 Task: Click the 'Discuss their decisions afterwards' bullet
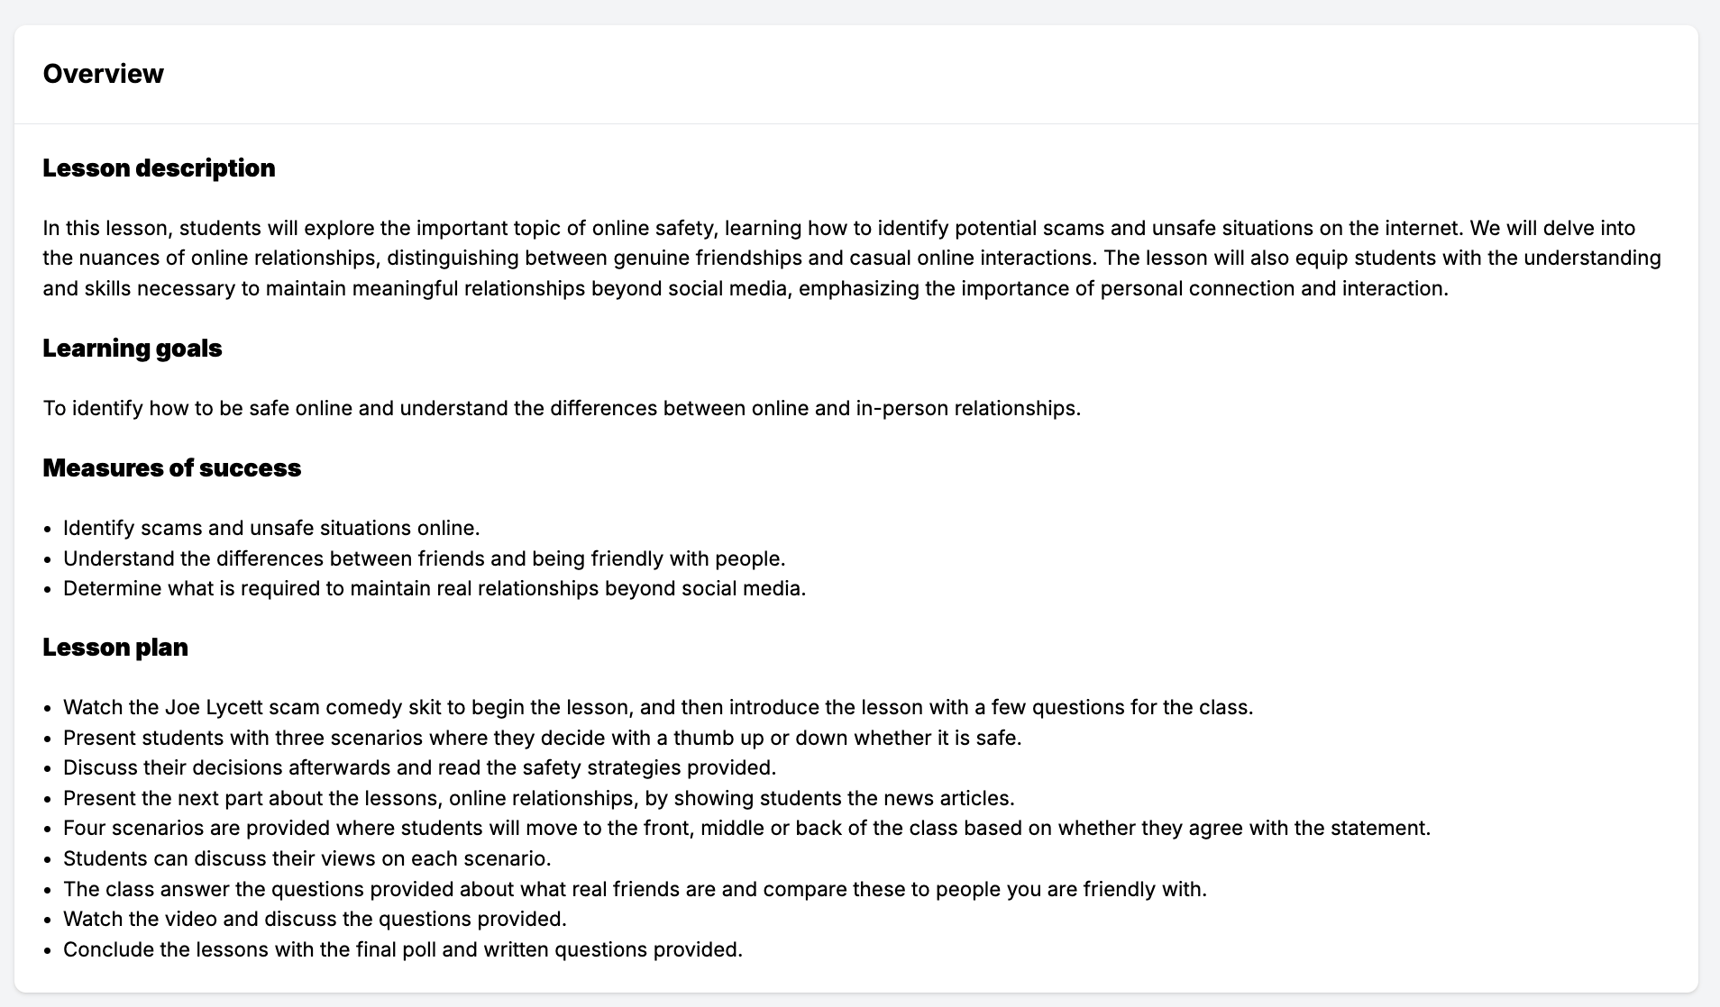click(x=419, y=768)
